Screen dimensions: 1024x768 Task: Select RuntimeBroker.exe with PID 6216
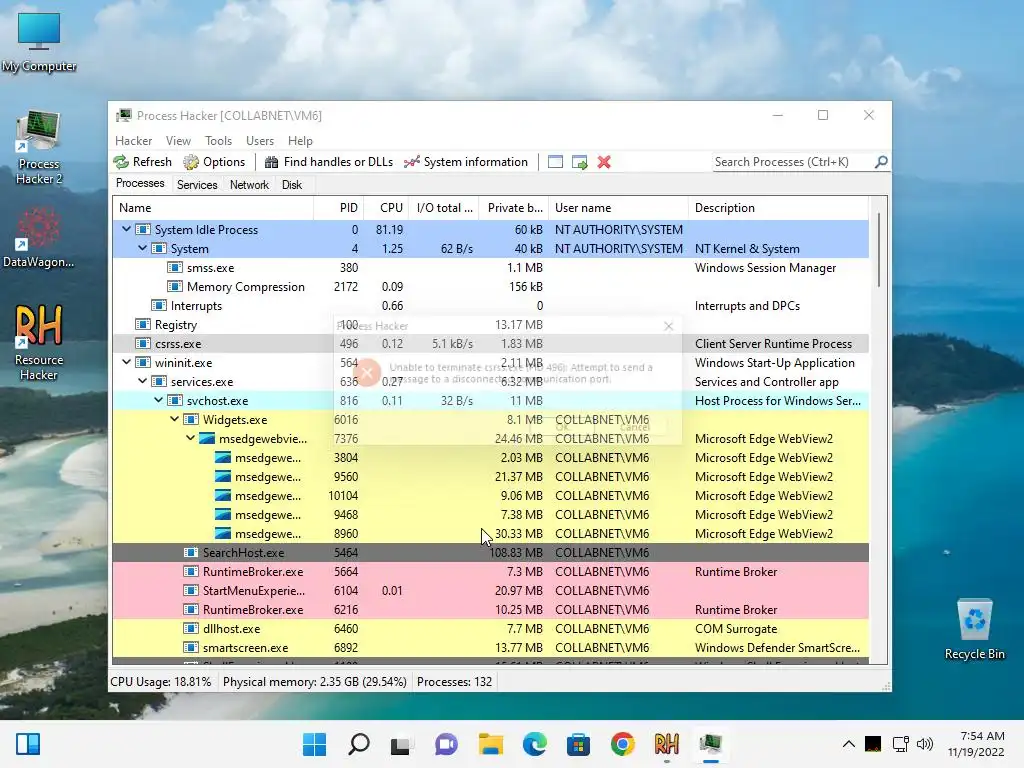490,609
